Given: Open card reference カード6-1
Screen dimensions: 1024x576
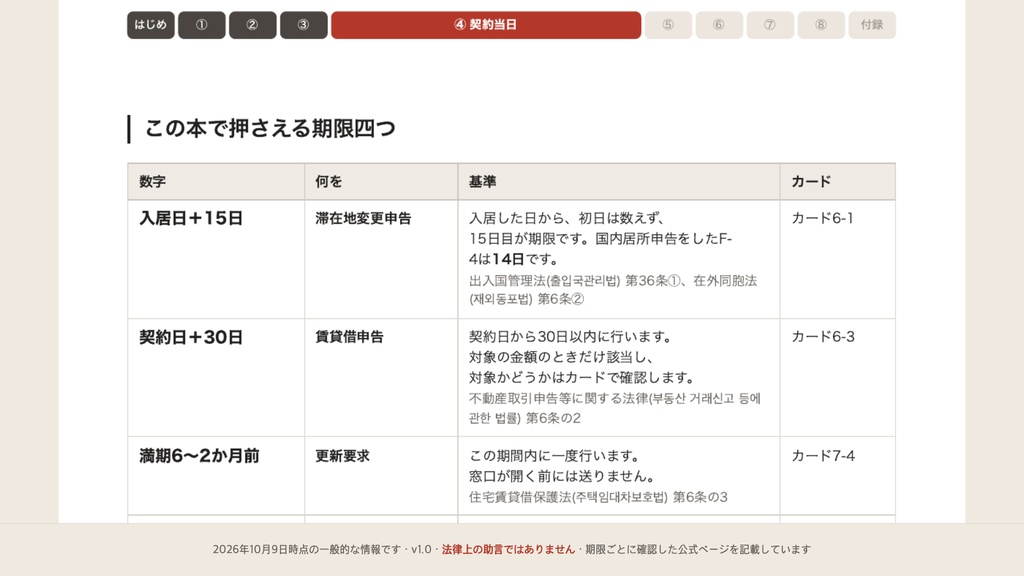Looking at the screenshot, I should (822, 218).
